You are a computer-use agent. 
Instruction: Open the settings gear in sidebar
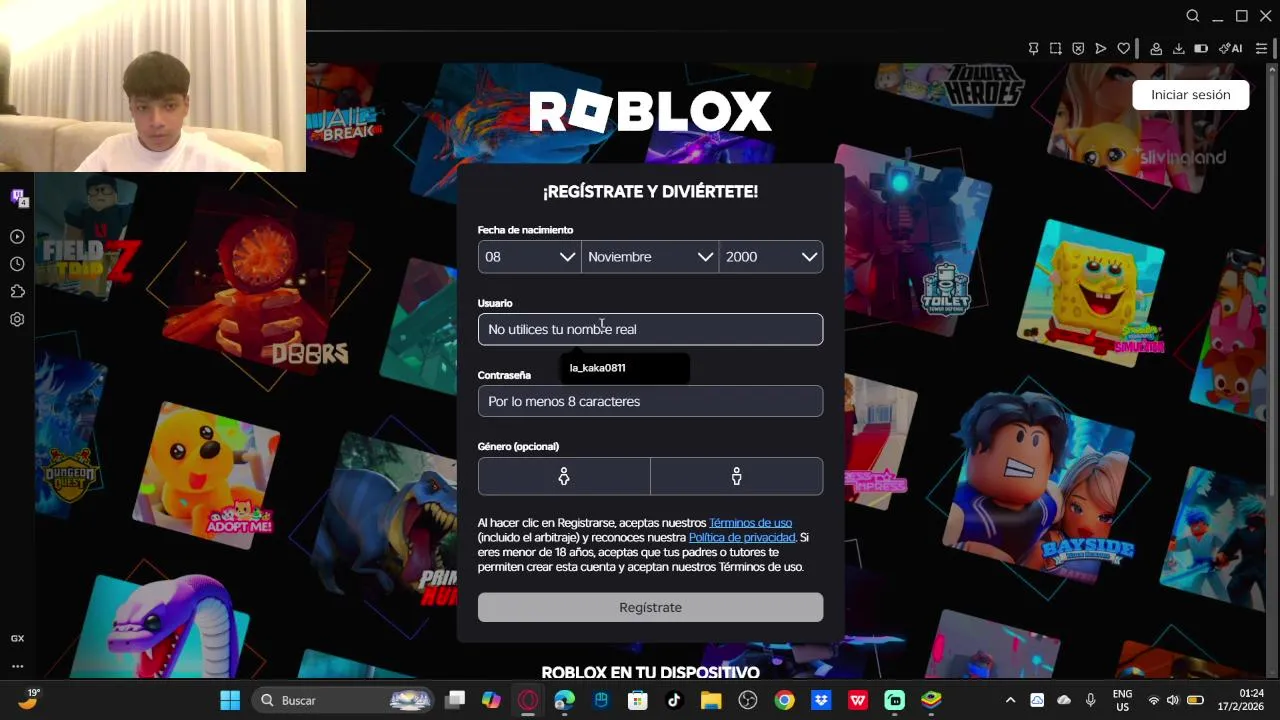17,320
